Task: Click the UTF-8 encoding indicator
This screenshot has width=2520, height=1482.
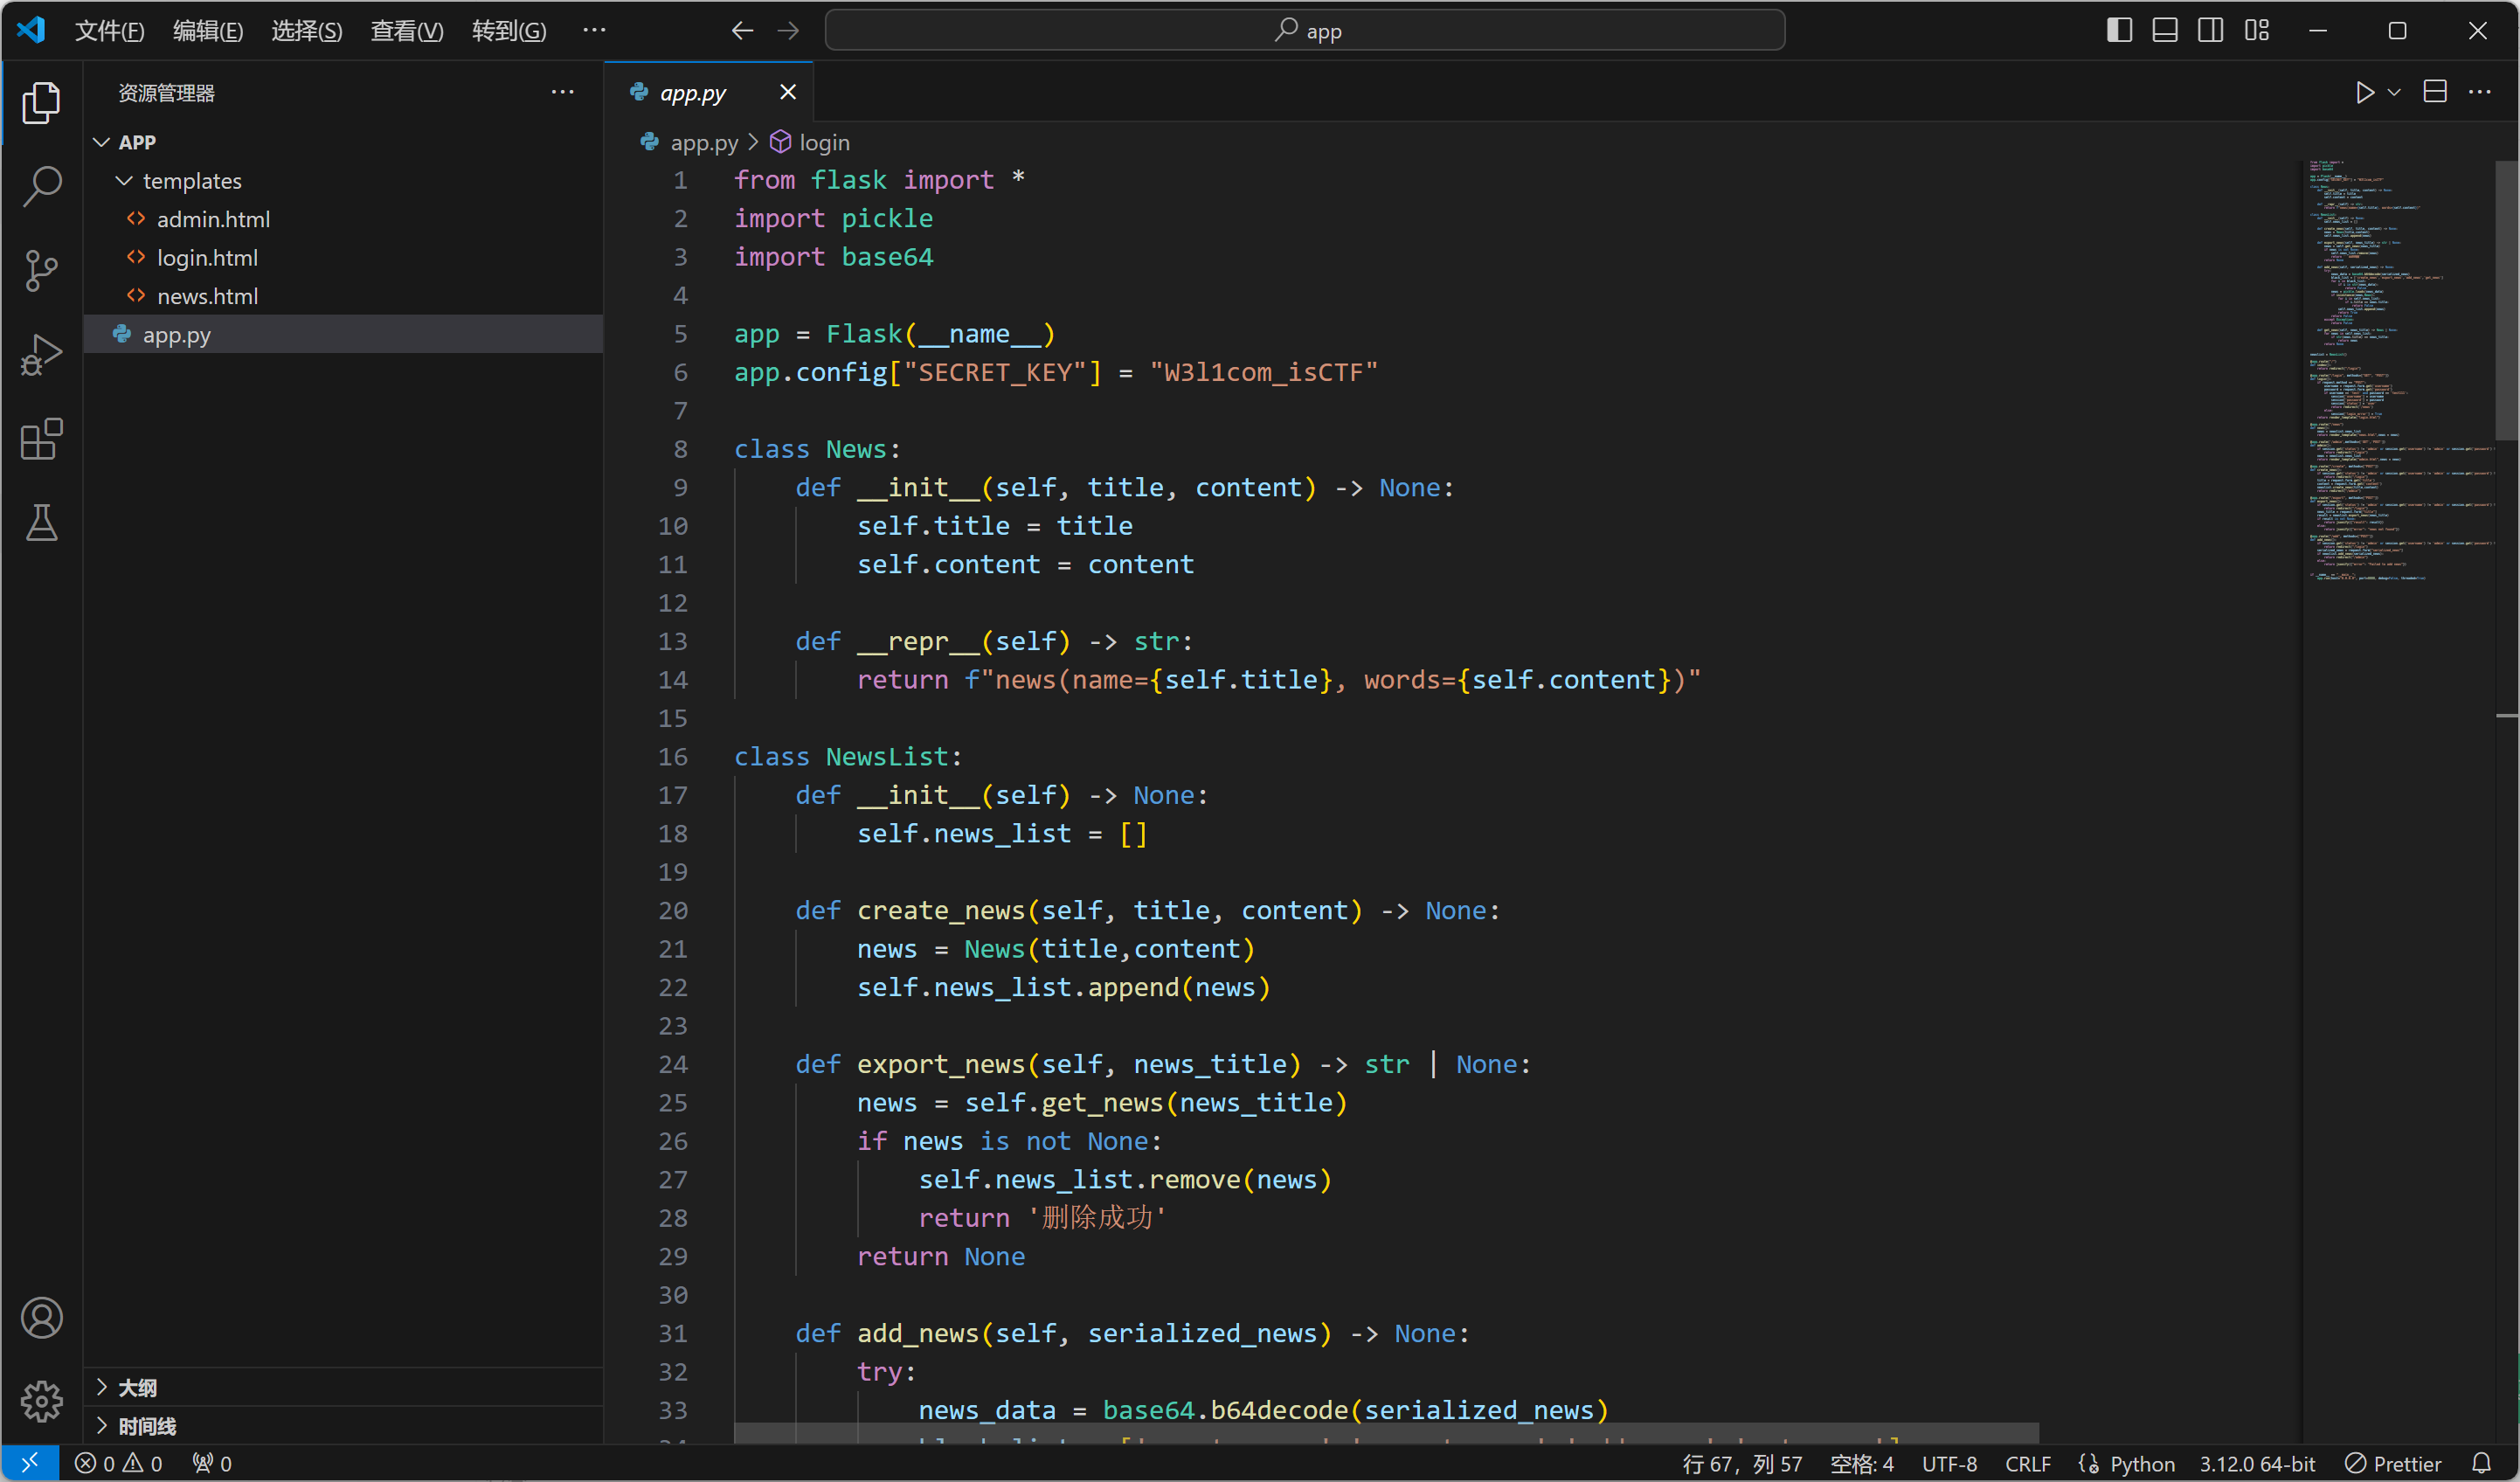Action: click(1949, 1463)
